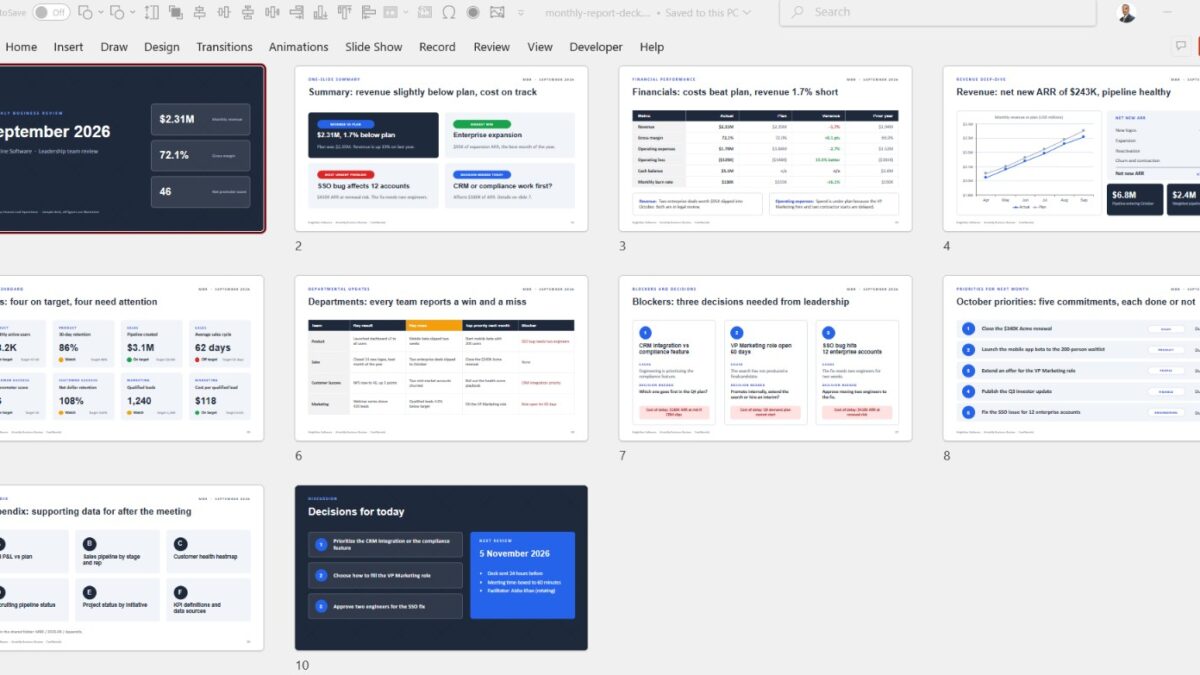Click the Align Left icon
The height and width of the screenshot is (675, 1200).
point(368,12)
